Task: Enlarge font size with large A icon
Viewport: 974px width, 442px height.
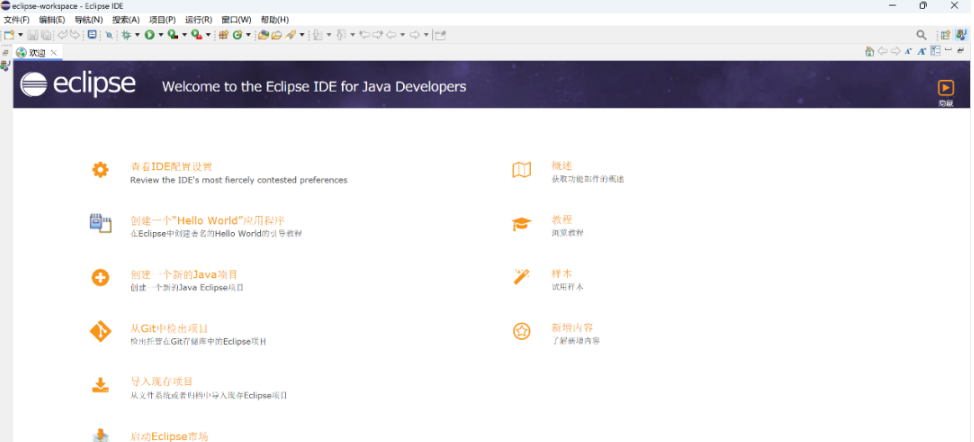Action: pos(922,52)
